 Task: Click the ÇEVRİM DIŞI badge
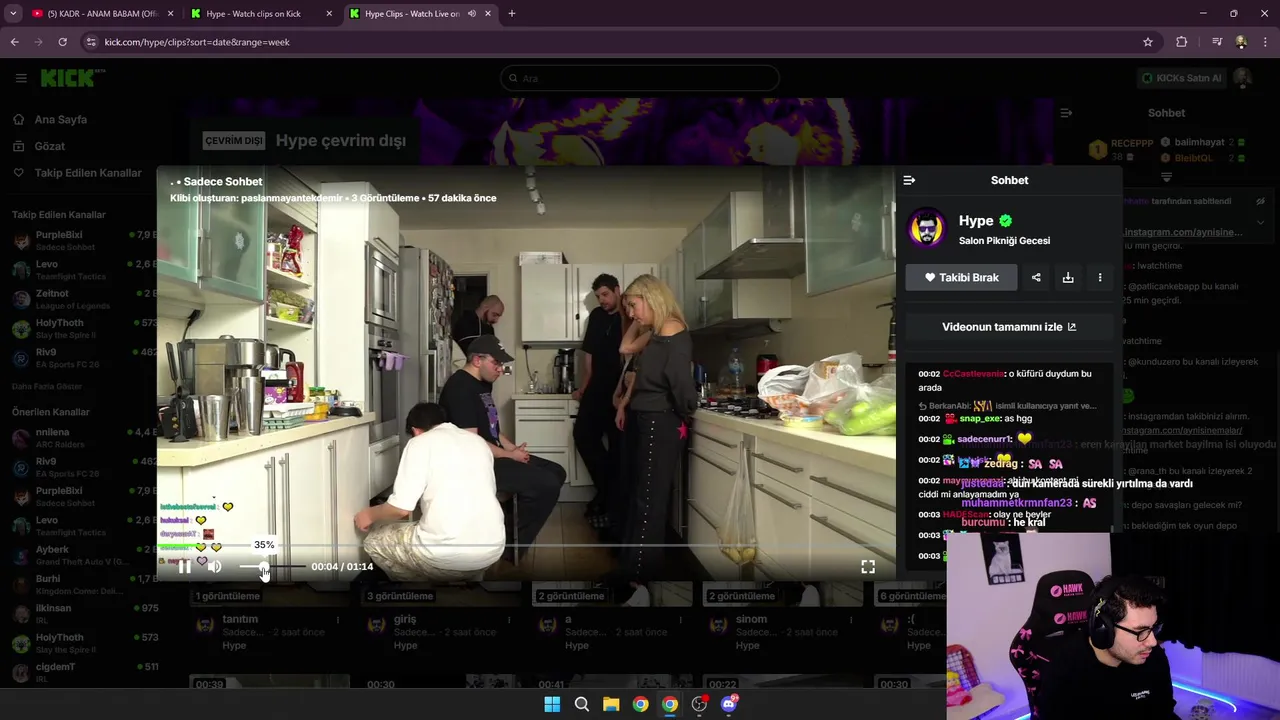pyautogui.click(x=234, y=141)
